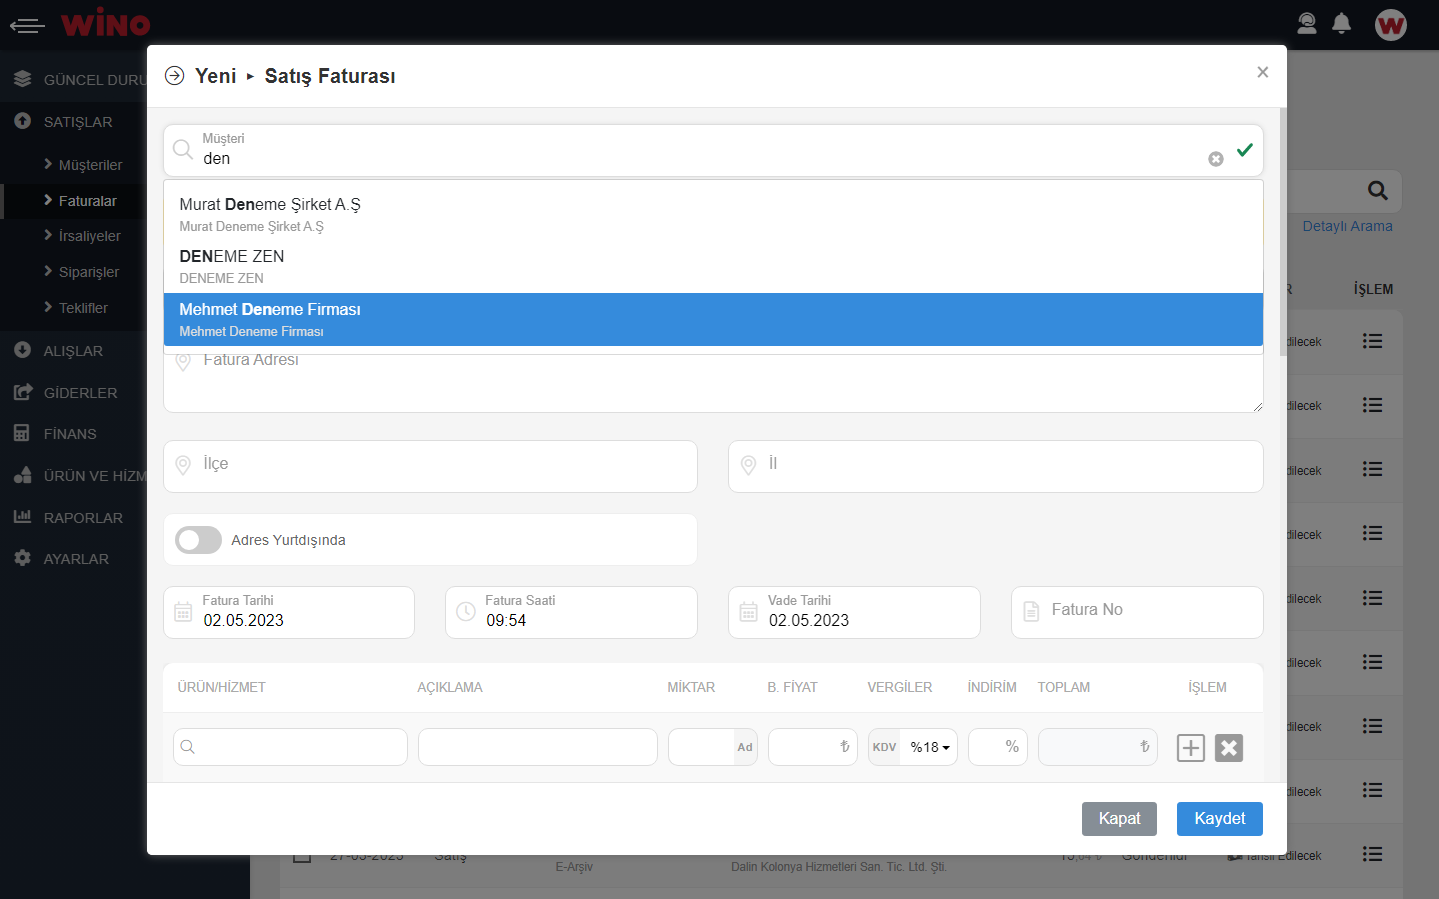Click the red W profile avatar
The image size is (1439, 899).
tap(1390, 25)
